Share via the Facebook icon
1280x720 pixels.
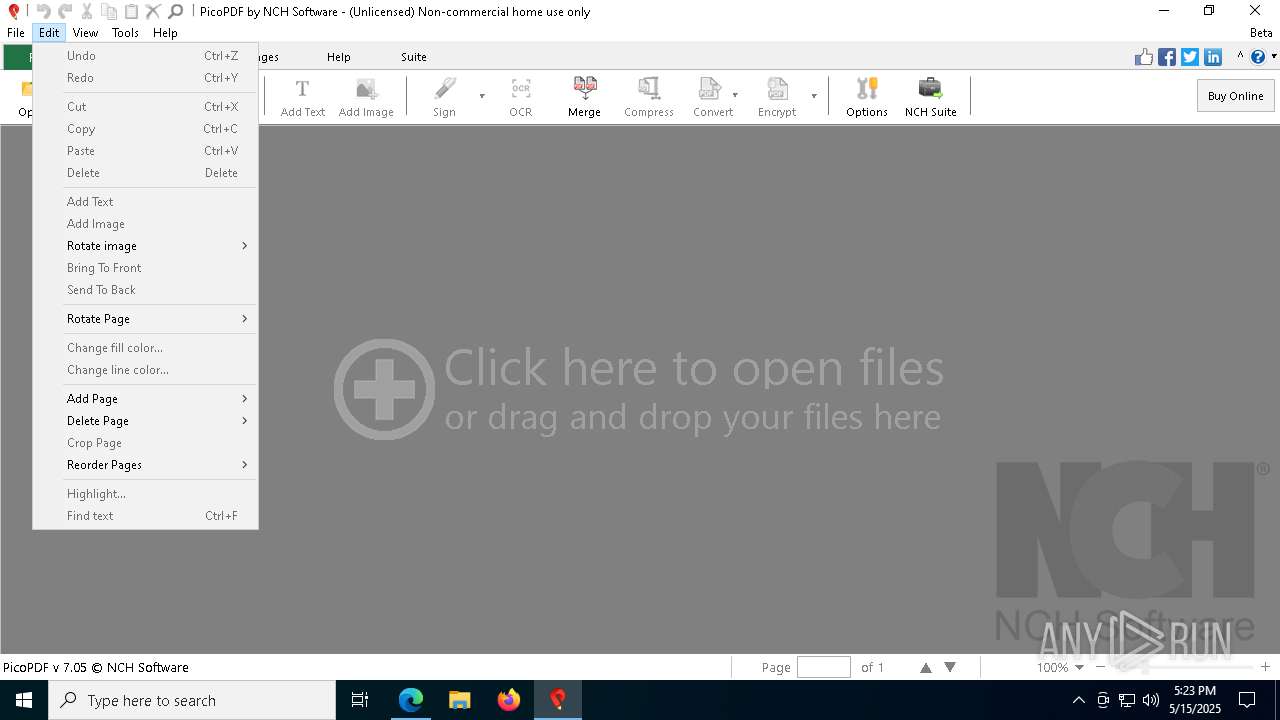coord(1167,57)
